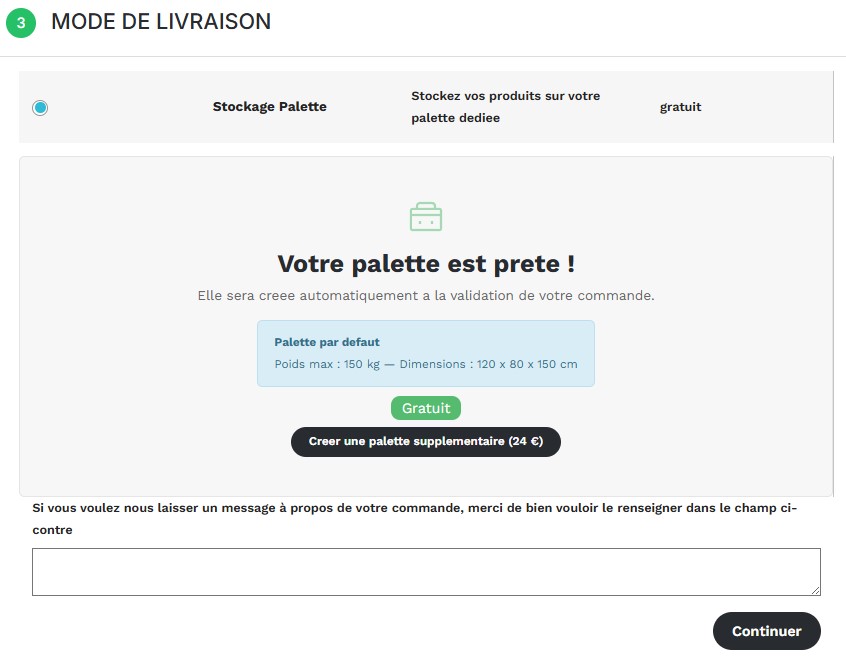The width and height of the screenshot is (846, 670).
Task: Click the 'gratuit' price in the delivery row
Action: click(x=680, y=107)
